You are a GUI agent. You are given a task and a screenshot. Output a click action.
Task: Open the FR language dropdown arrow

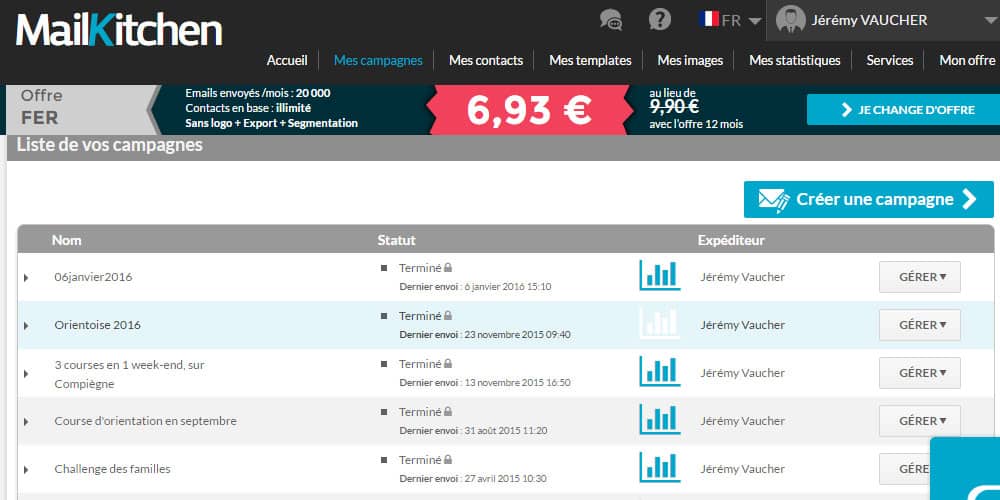[754, 21]
